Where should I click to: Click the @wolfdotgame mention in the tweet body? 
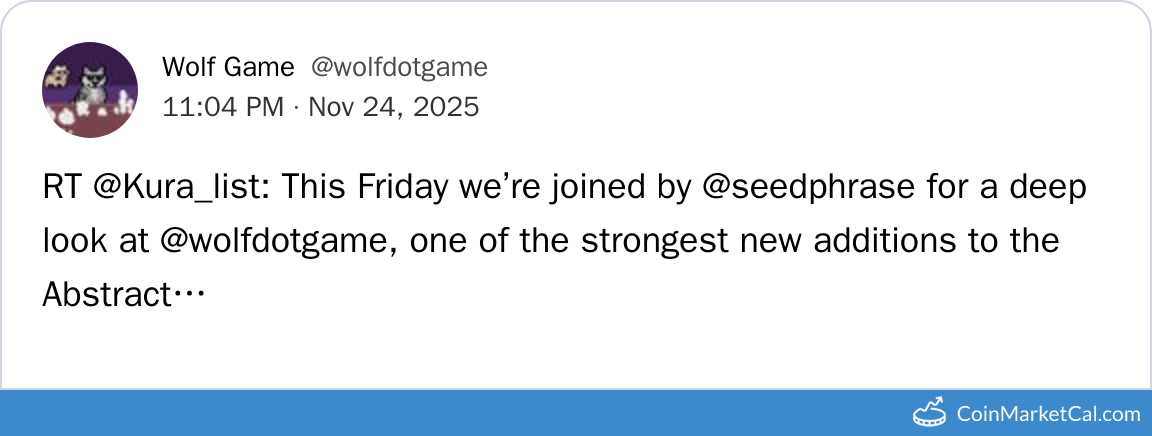[x=232, y=241]
